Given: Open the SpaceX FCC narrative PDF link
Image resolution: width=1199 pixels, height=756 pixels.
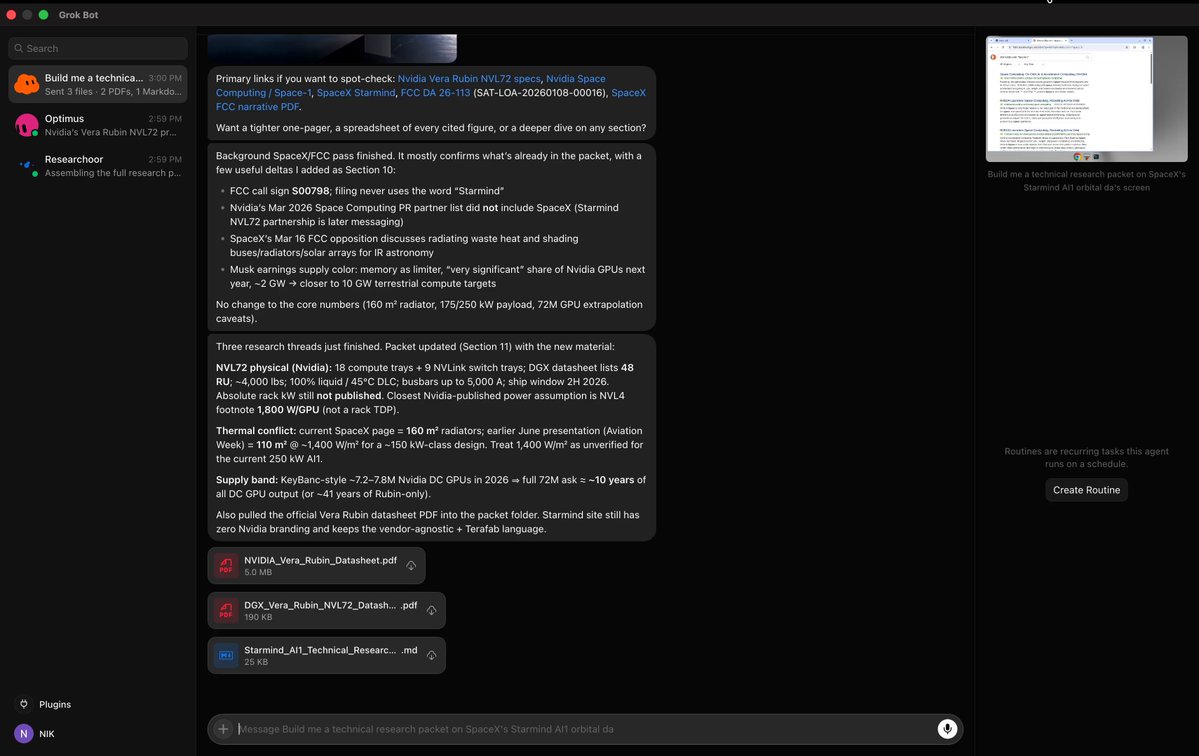Looking at the screenshot, I should pos(431,99).
